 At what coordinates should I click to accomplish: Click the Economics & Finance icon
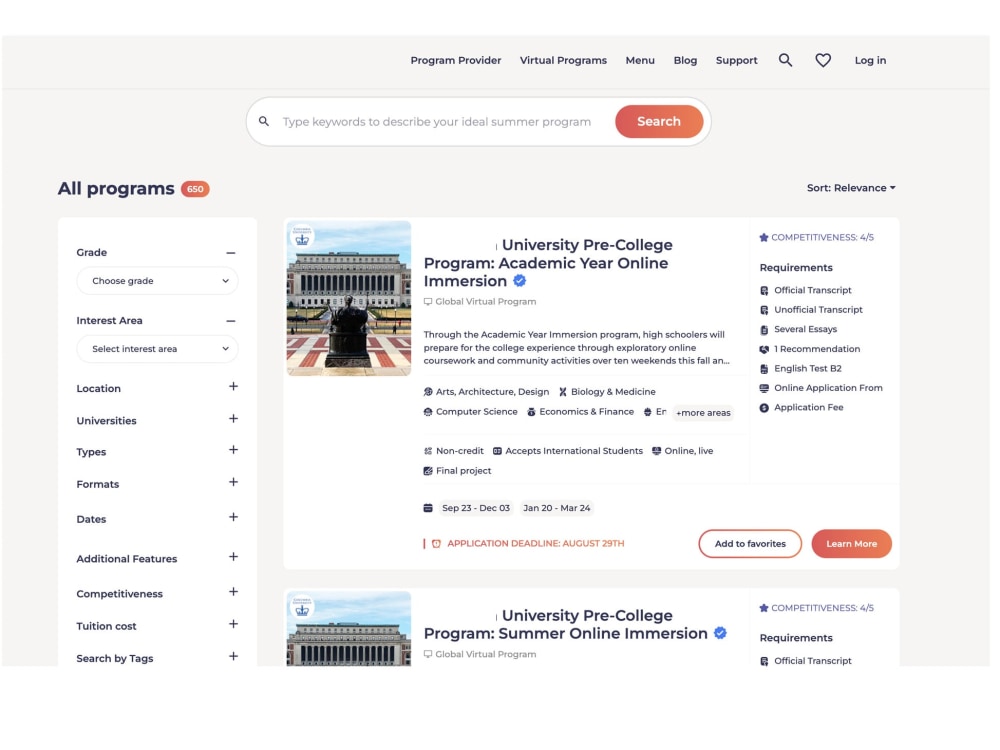click(x=531, y=412)
